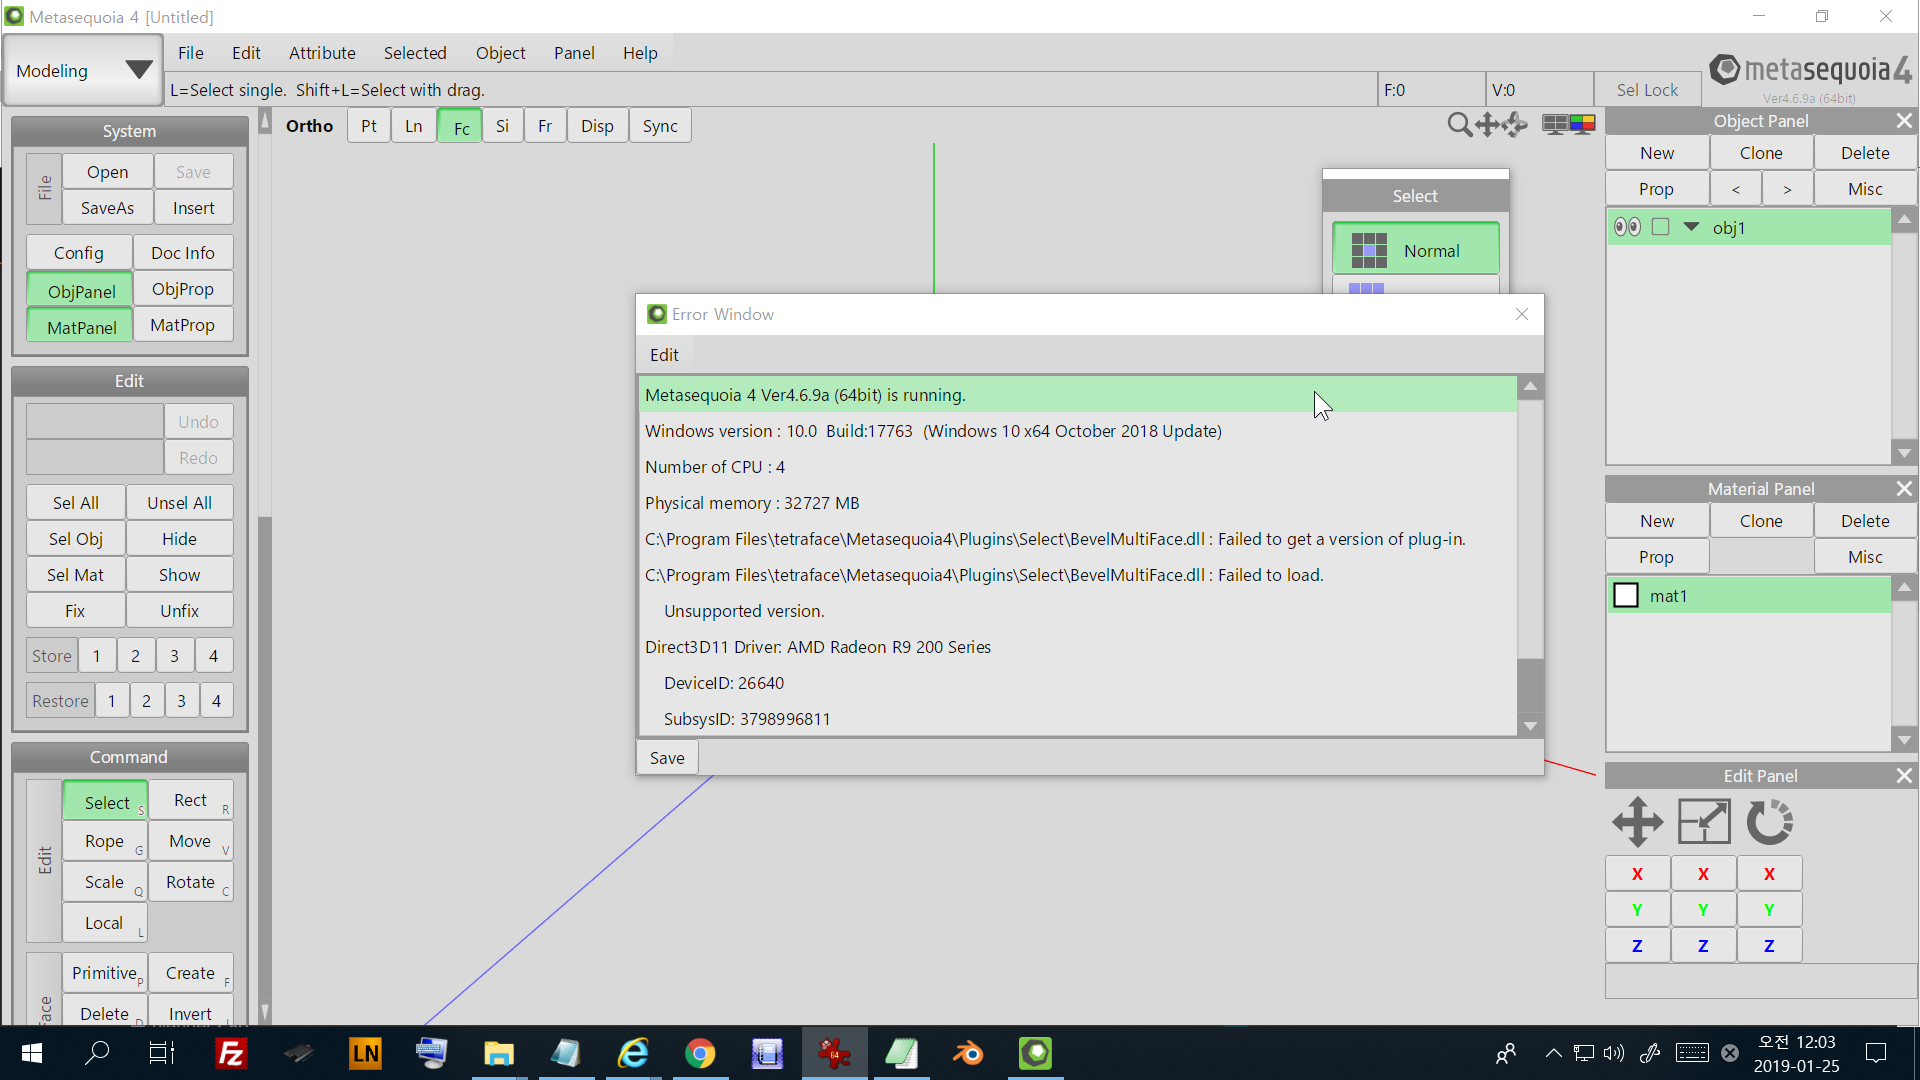Open Chrome from the taskbar
This screenshot has height=1080, width=1920.
[700, 1053]
